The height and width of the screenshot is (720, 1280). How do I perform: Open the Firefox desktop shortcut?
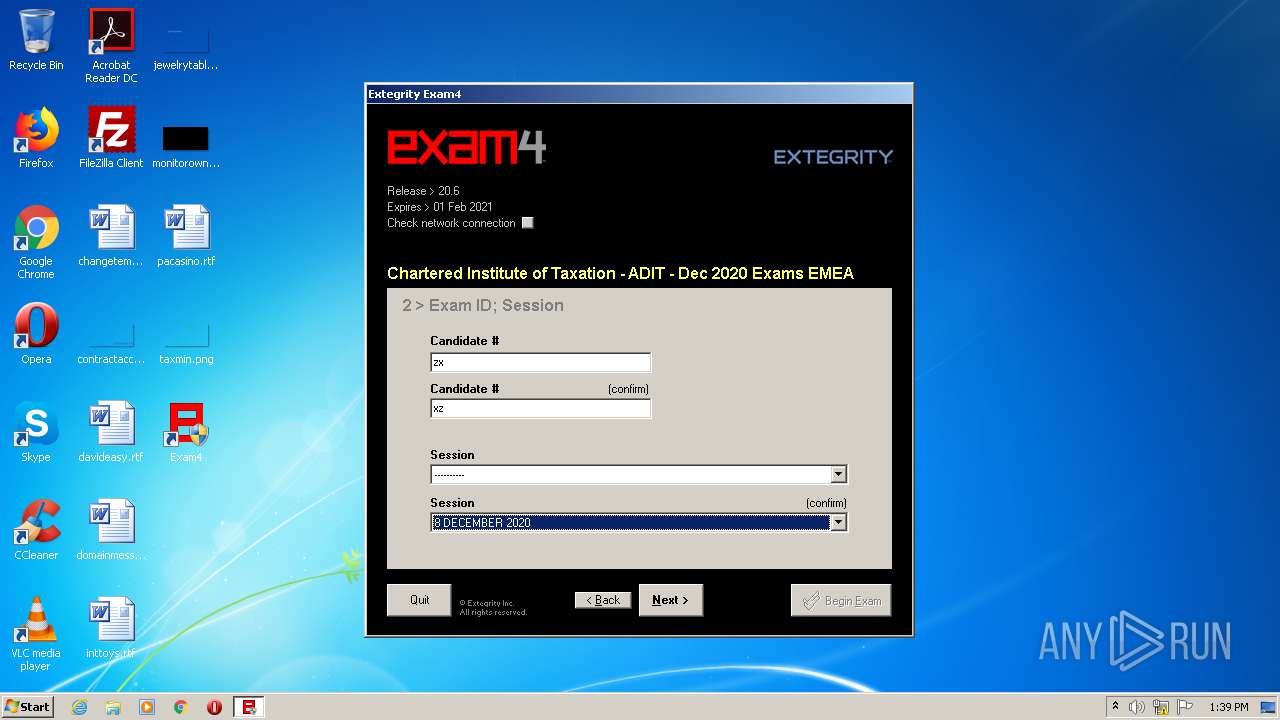point(36,138)
